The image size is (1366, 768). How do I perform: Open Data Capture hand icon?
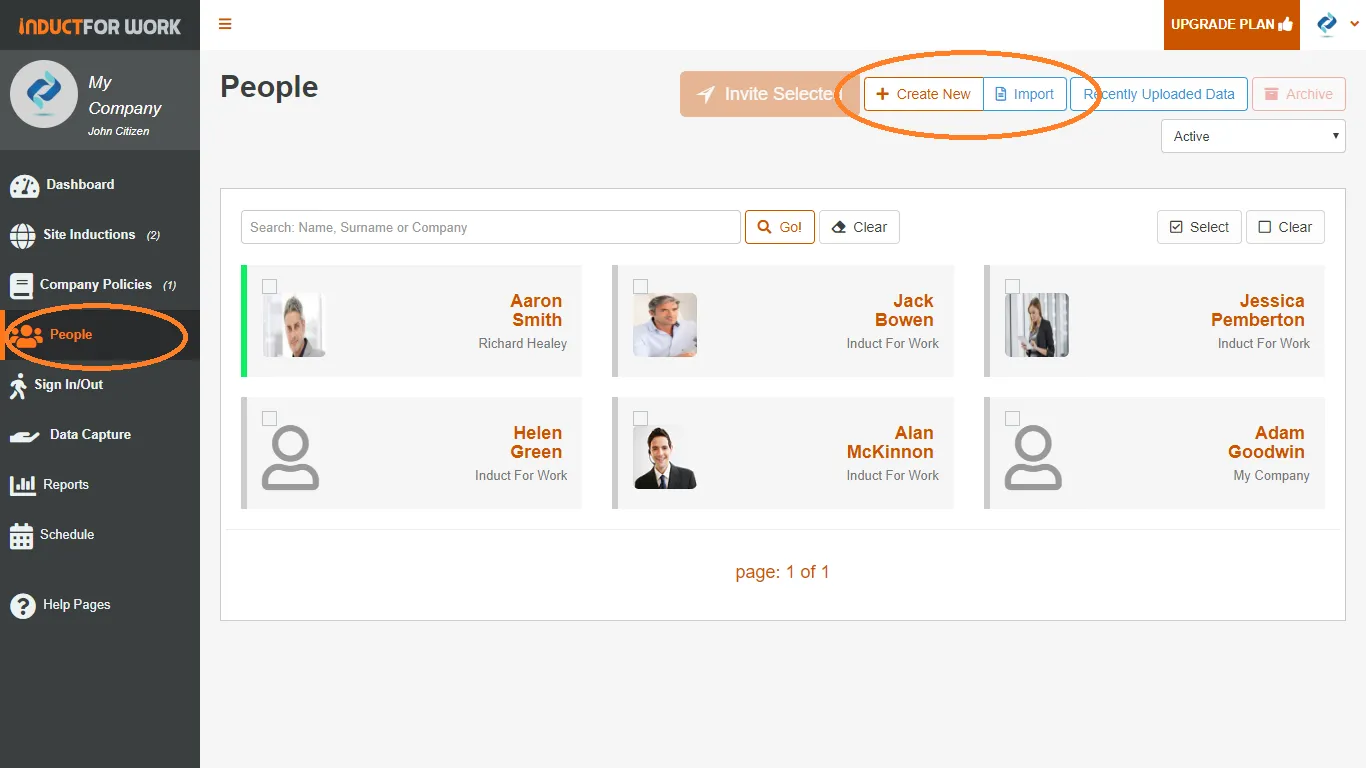(x=24, y=436)
